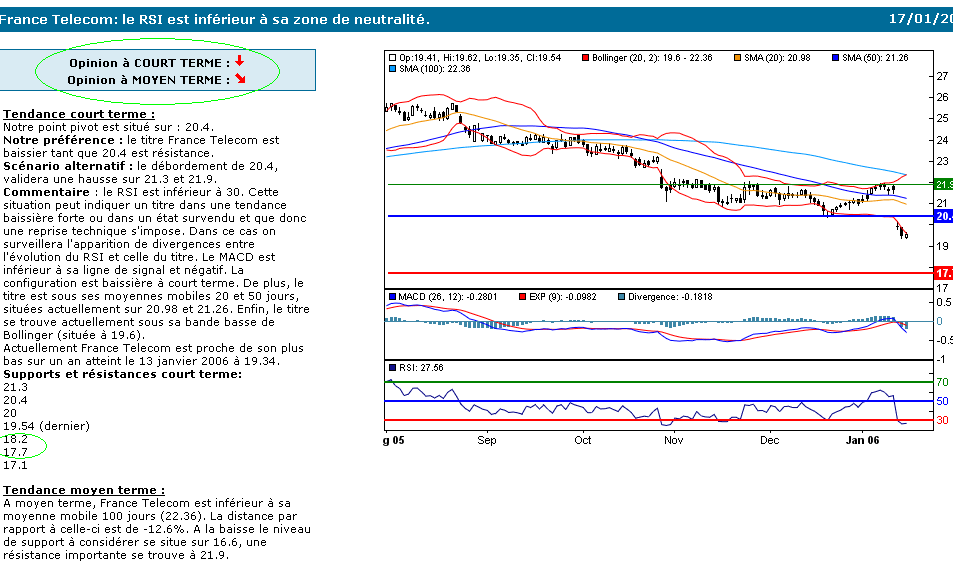Select the 'Tendance moyen terme :' heading
The height and width of the screenshot is (569, 953).
coord(84,490)
